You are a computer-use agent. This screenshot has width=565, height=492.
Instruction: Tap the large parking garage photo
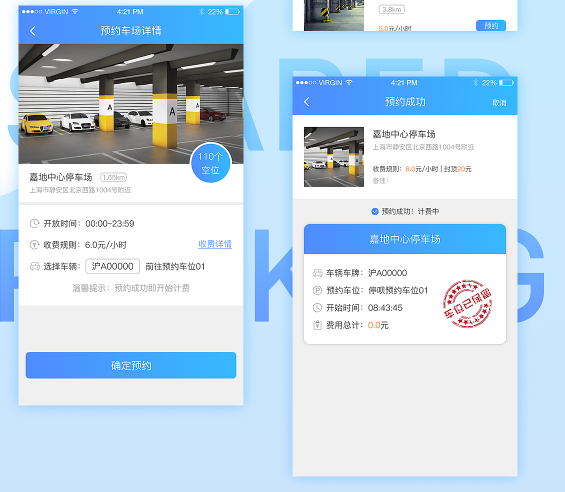[x=131, y=104]
